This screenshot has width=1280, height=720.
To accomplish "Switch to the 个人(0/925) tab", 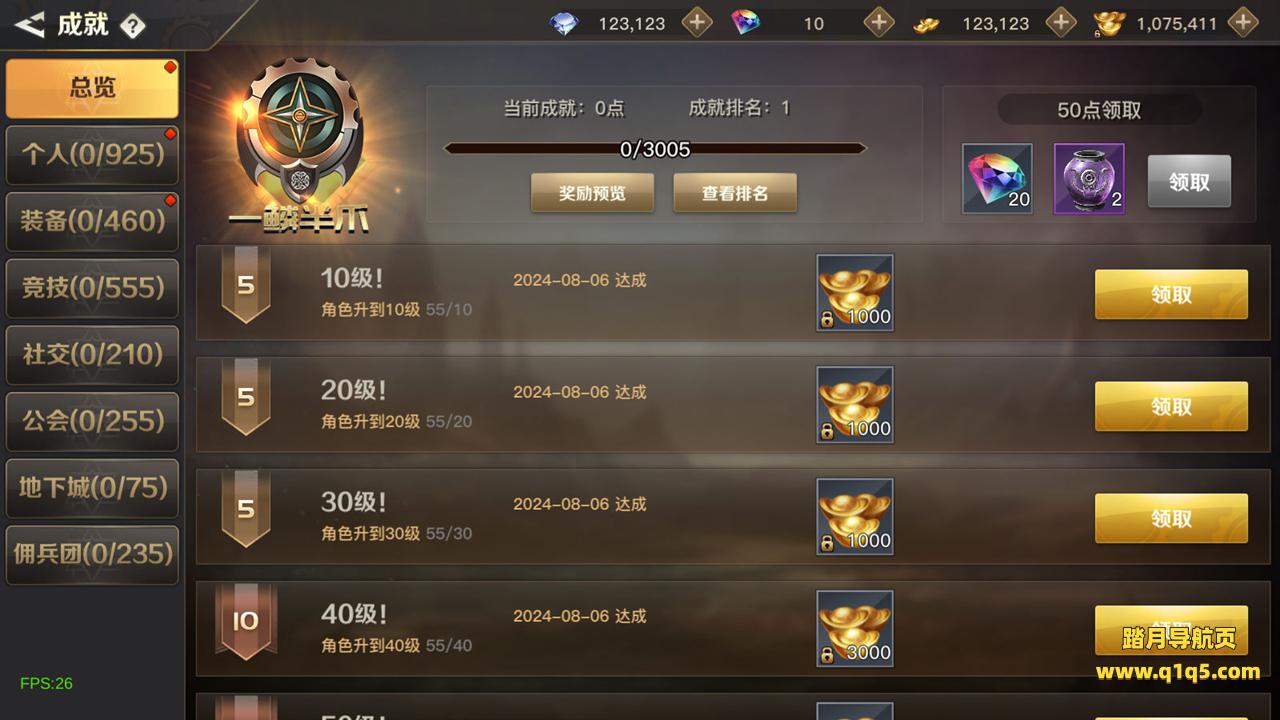I will (x=92, y=154).
